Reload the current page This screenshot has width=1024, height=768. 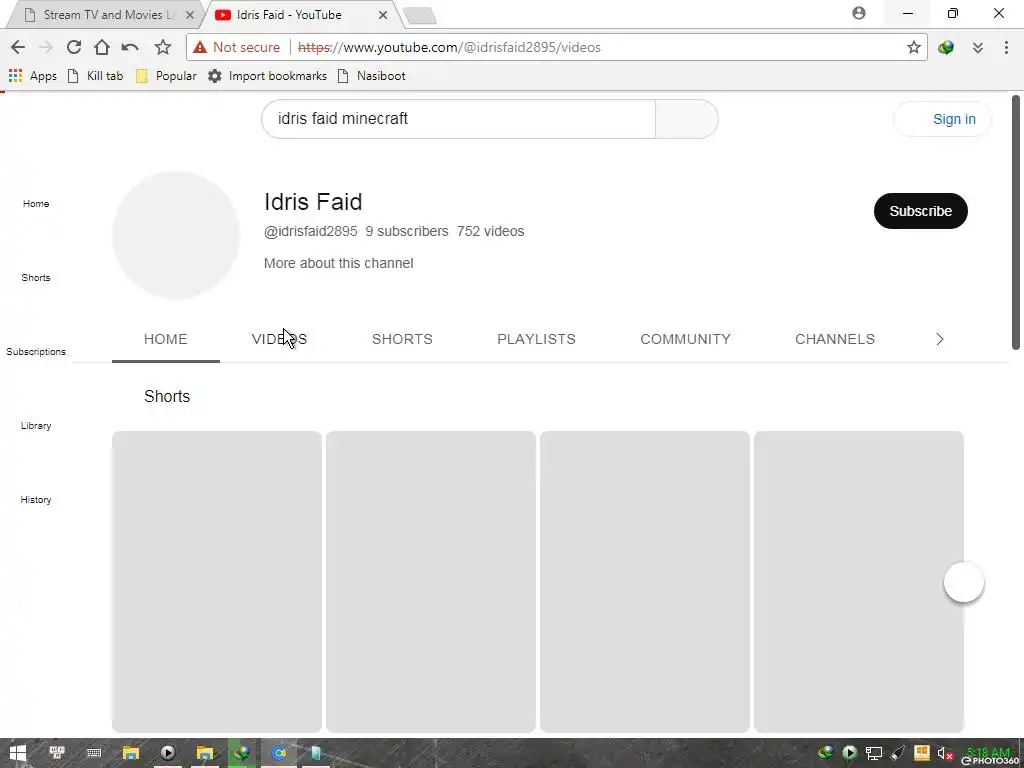point(74,47)
